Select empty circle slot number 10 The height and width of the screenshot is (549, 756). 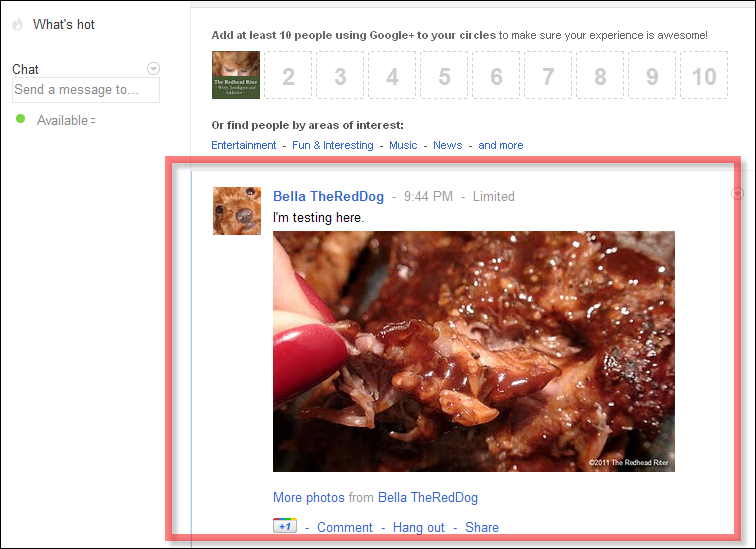tap(704, 76)
